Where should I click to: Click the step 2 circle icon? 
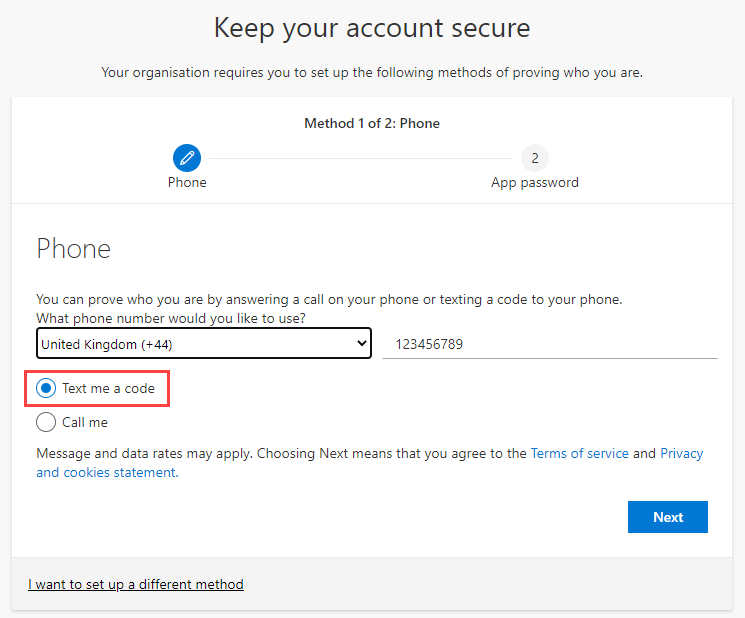pyautogui.click(x=534, y=158)
